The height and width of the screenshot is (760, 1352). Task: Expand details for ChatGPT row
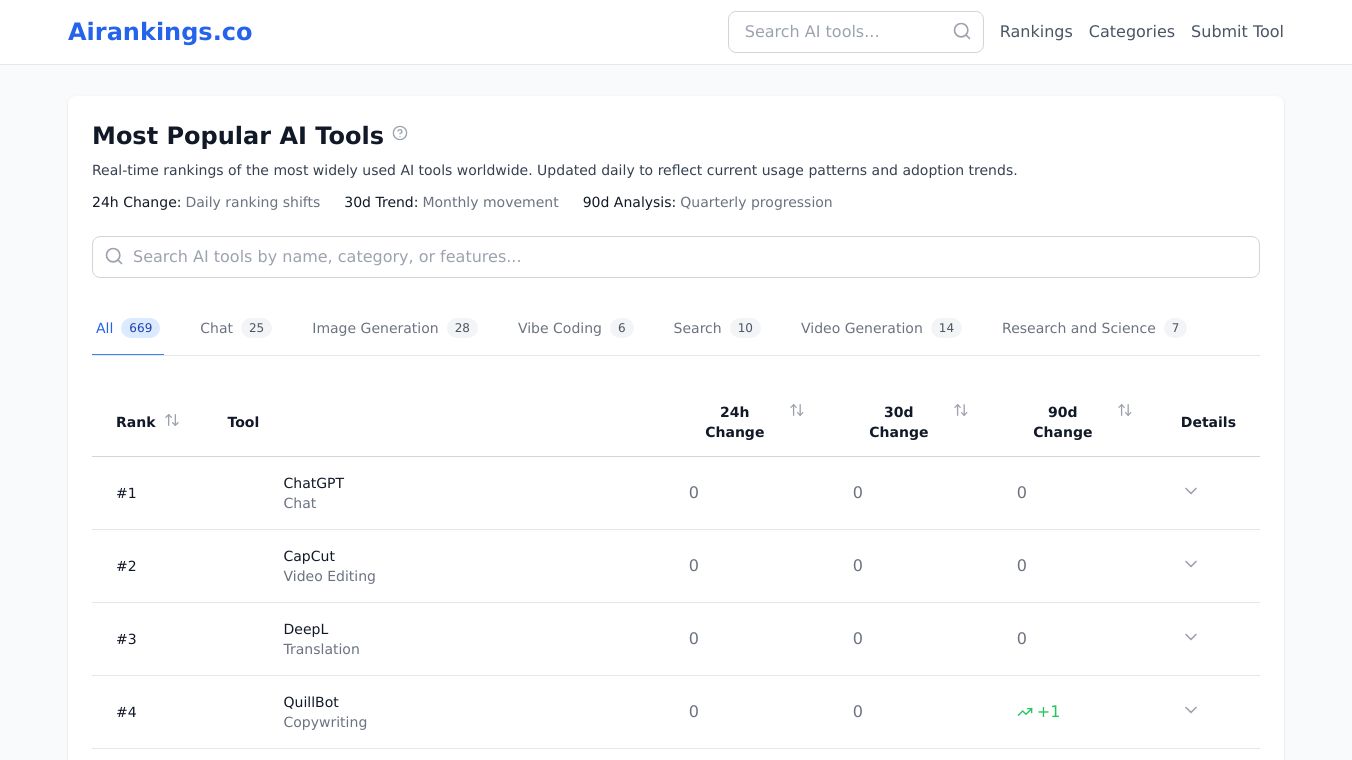pos(1190,492)
